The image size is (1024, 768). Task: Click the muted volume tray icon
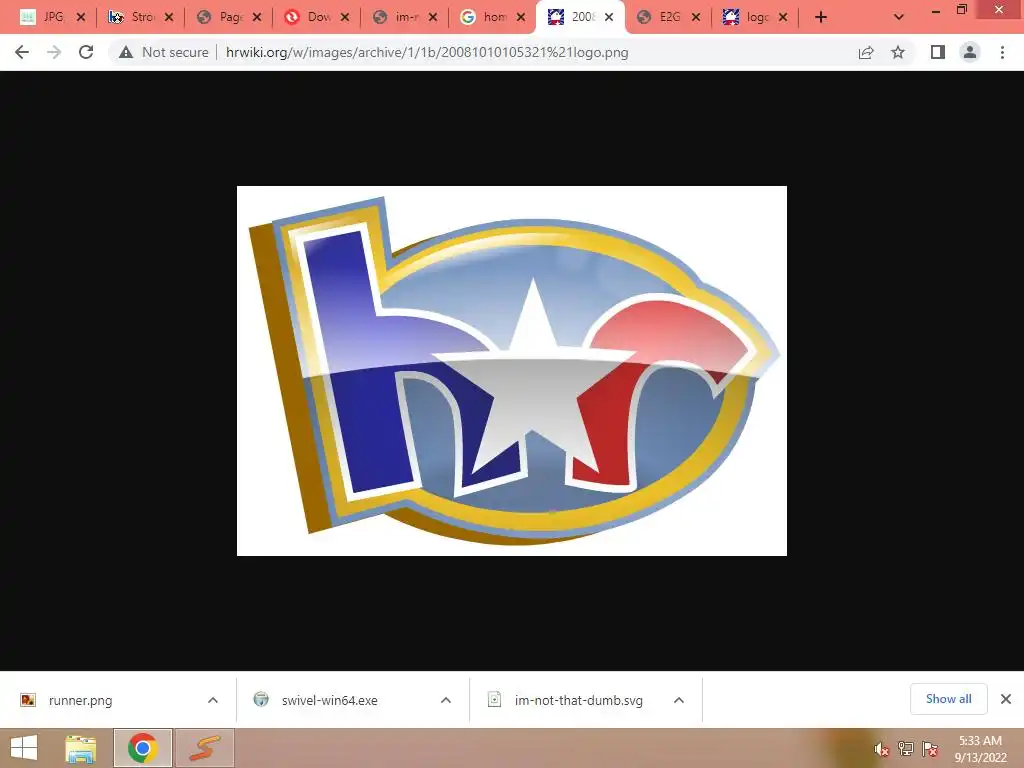882,750
